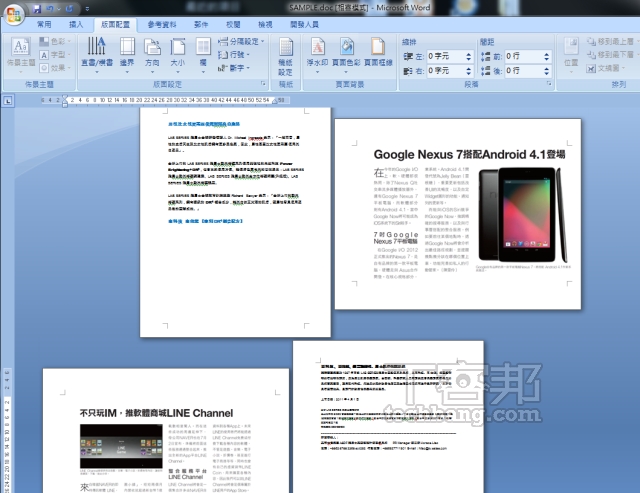640x493 pixels.
Task: Click the 稿紙設定 manuscript paper icon
Action: pyautogui.click(x=285, y=56)
